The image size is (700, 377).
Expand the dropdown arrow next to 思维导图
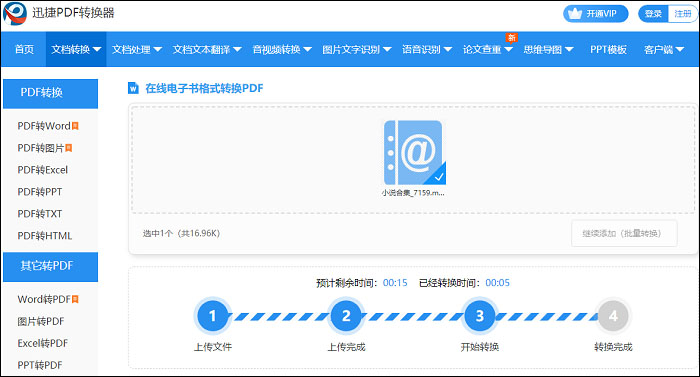coord(569,50)
